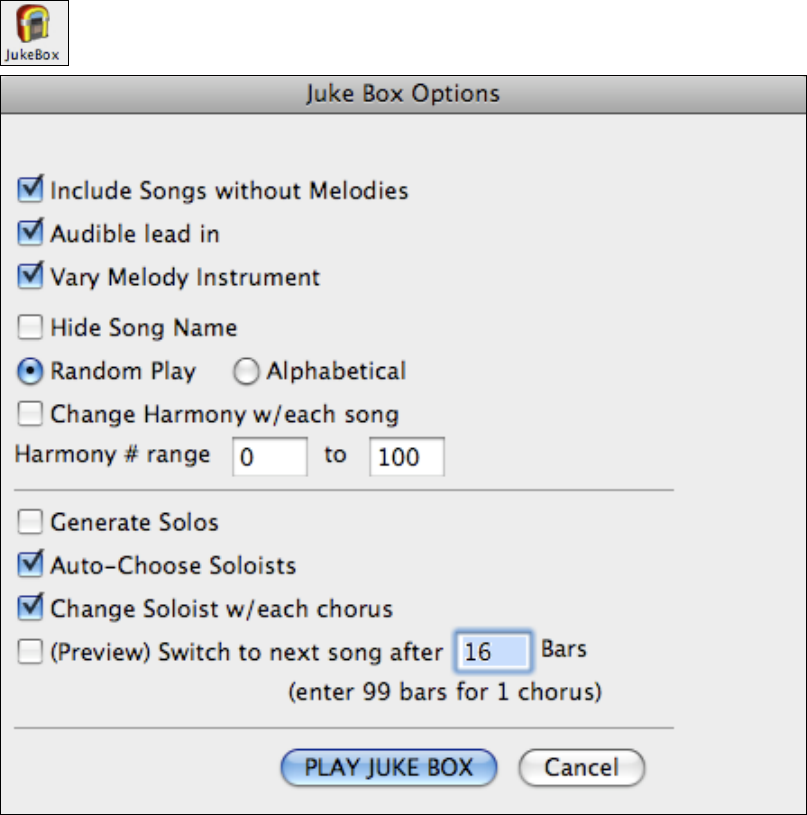Click the Juke Box Options title bar
Viewport: 807px width, 815px height.
(403, 96)
